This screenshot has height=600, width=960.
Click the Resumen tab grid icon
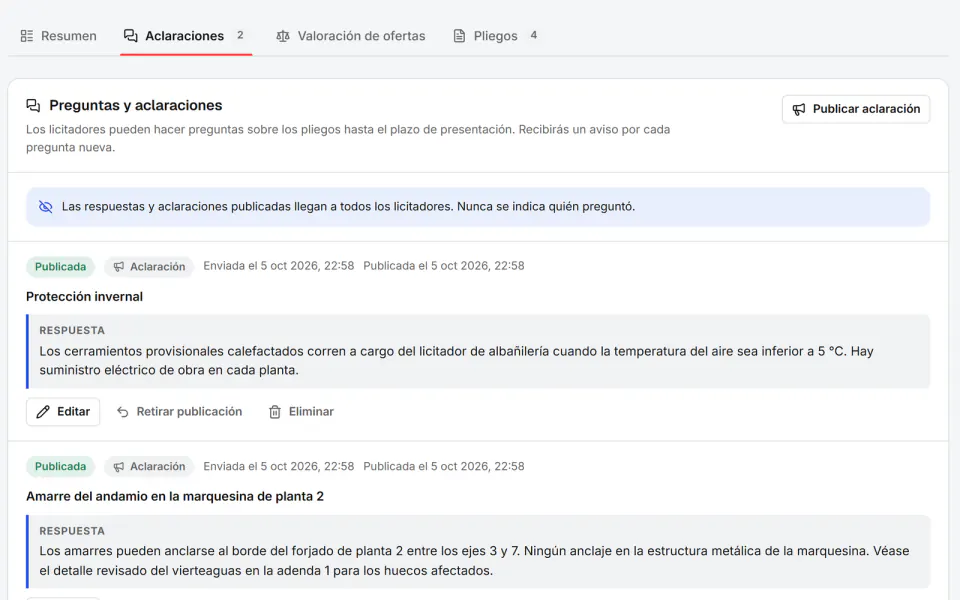click(27, 36)
